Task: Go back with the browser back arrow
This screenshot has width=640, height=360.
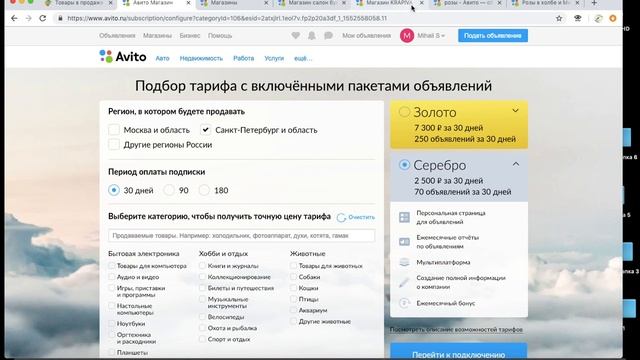Action: (x=14, y=18)
